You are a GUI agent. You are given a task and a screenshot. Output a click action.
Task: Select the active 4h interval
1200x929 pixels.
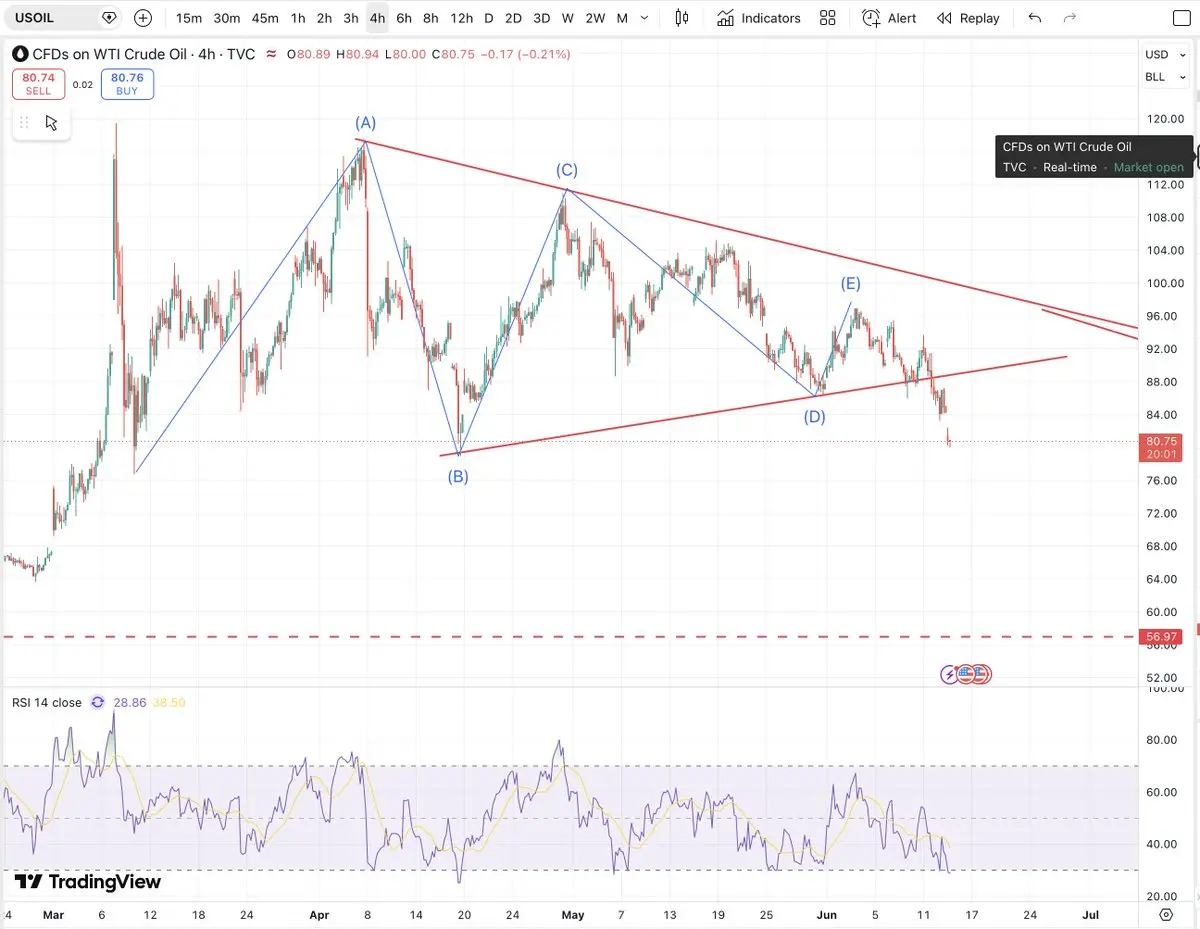(377, 18)
